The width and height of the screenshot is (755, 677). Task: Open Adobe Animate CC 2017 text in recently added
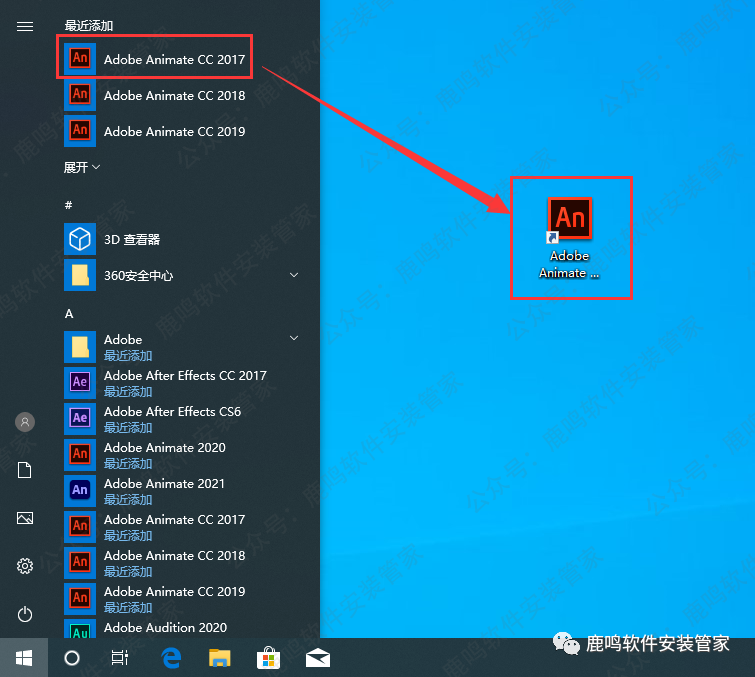tap(175, 60)
